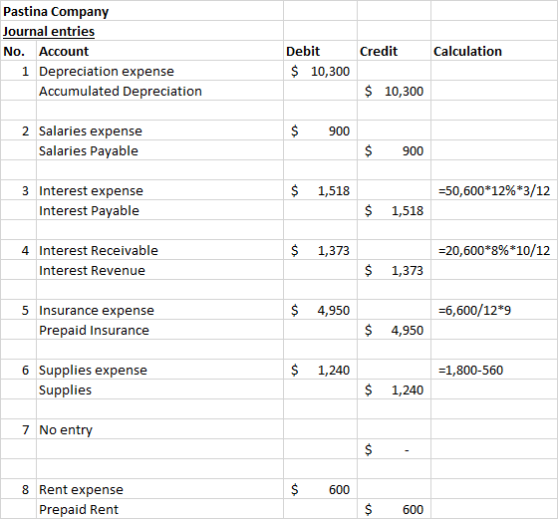Select the Supplies account cell under Supplies expense
The image size is (560, 519).
click(160, 390)
